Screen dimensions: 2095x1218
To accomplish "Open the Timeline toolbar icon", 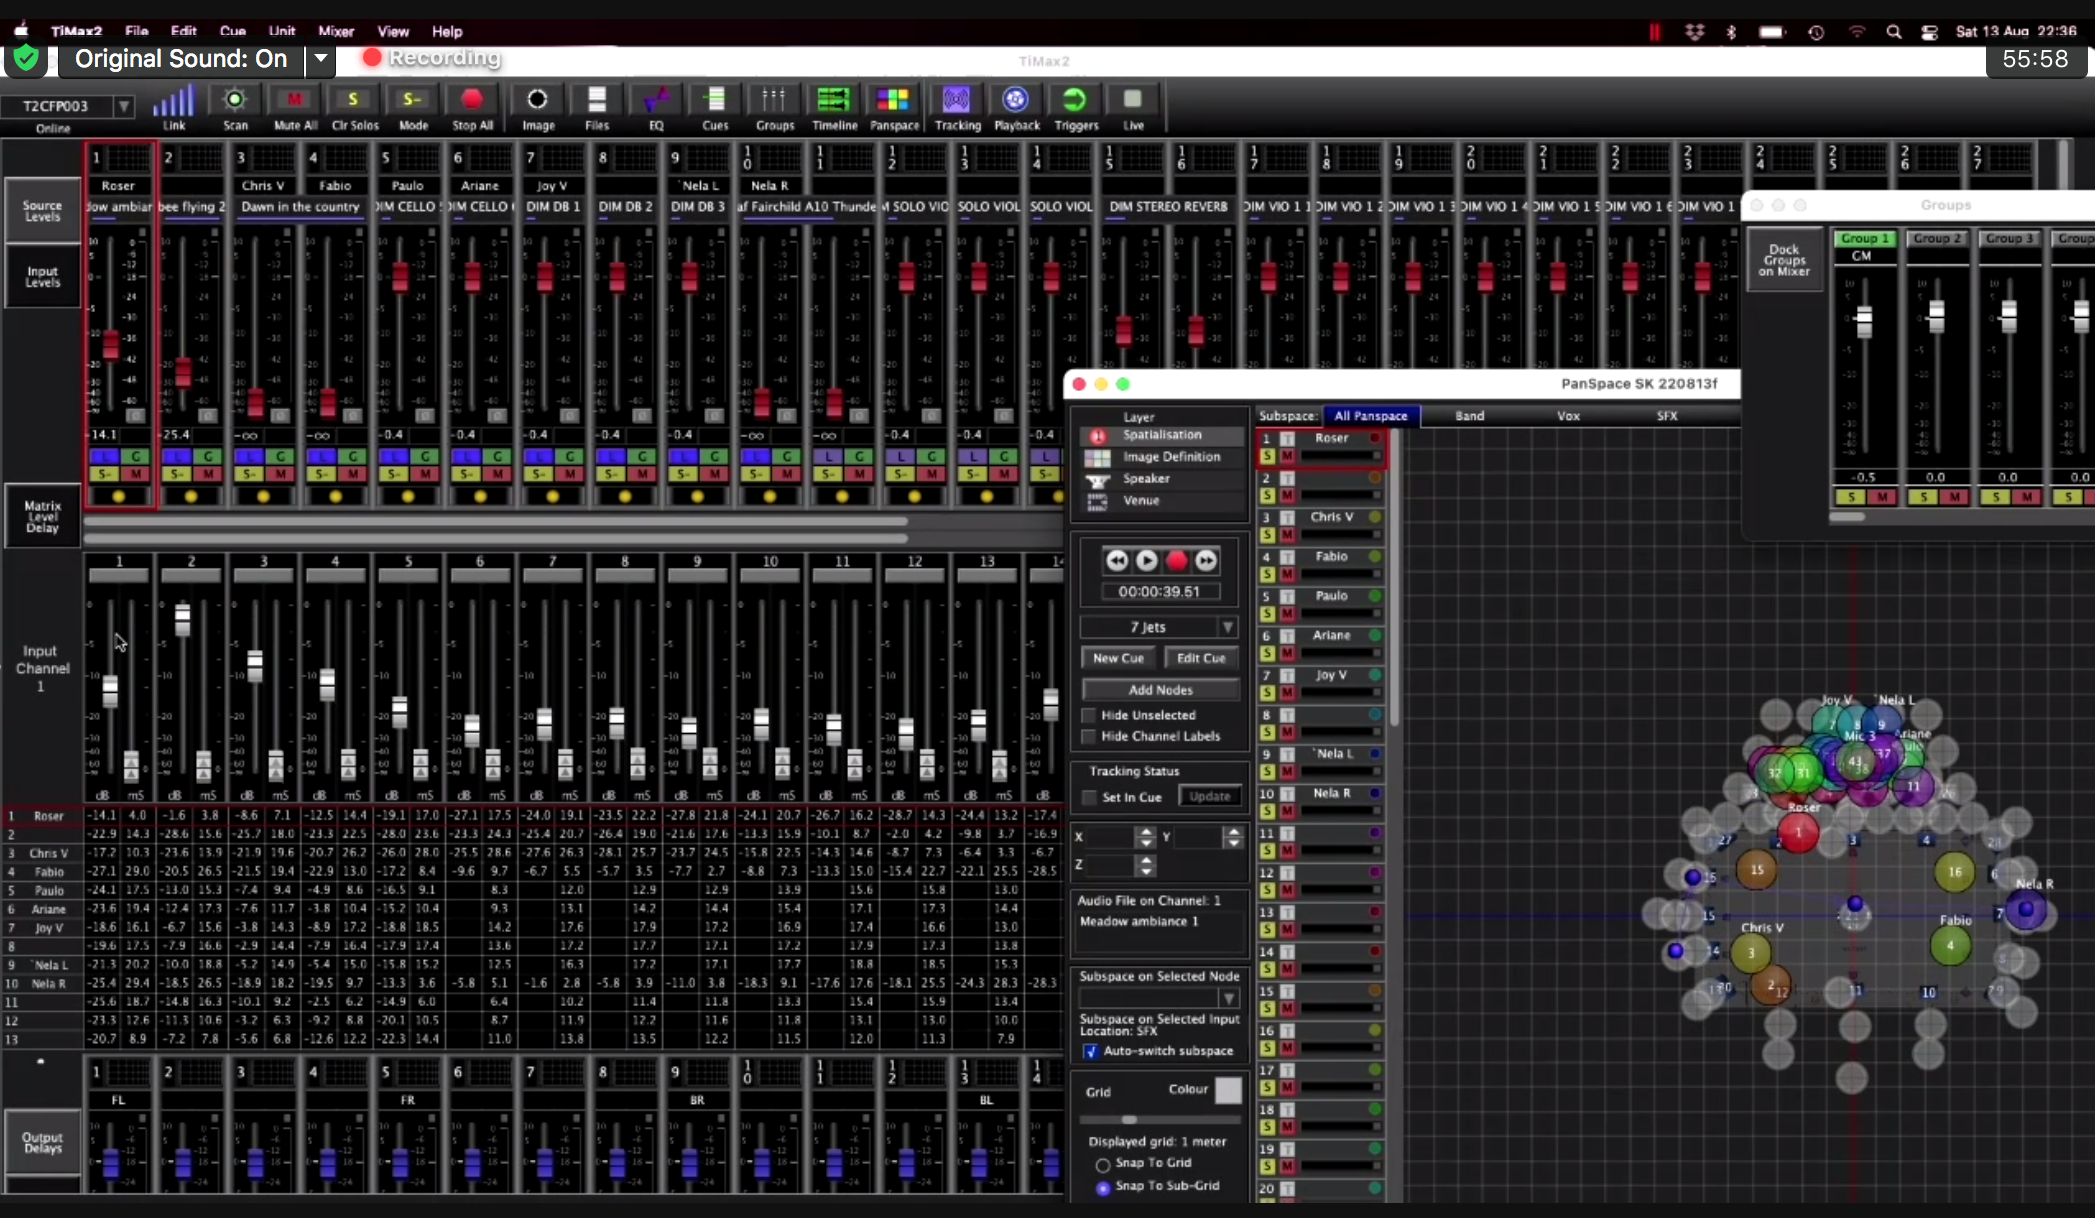I will coord(833,100).
